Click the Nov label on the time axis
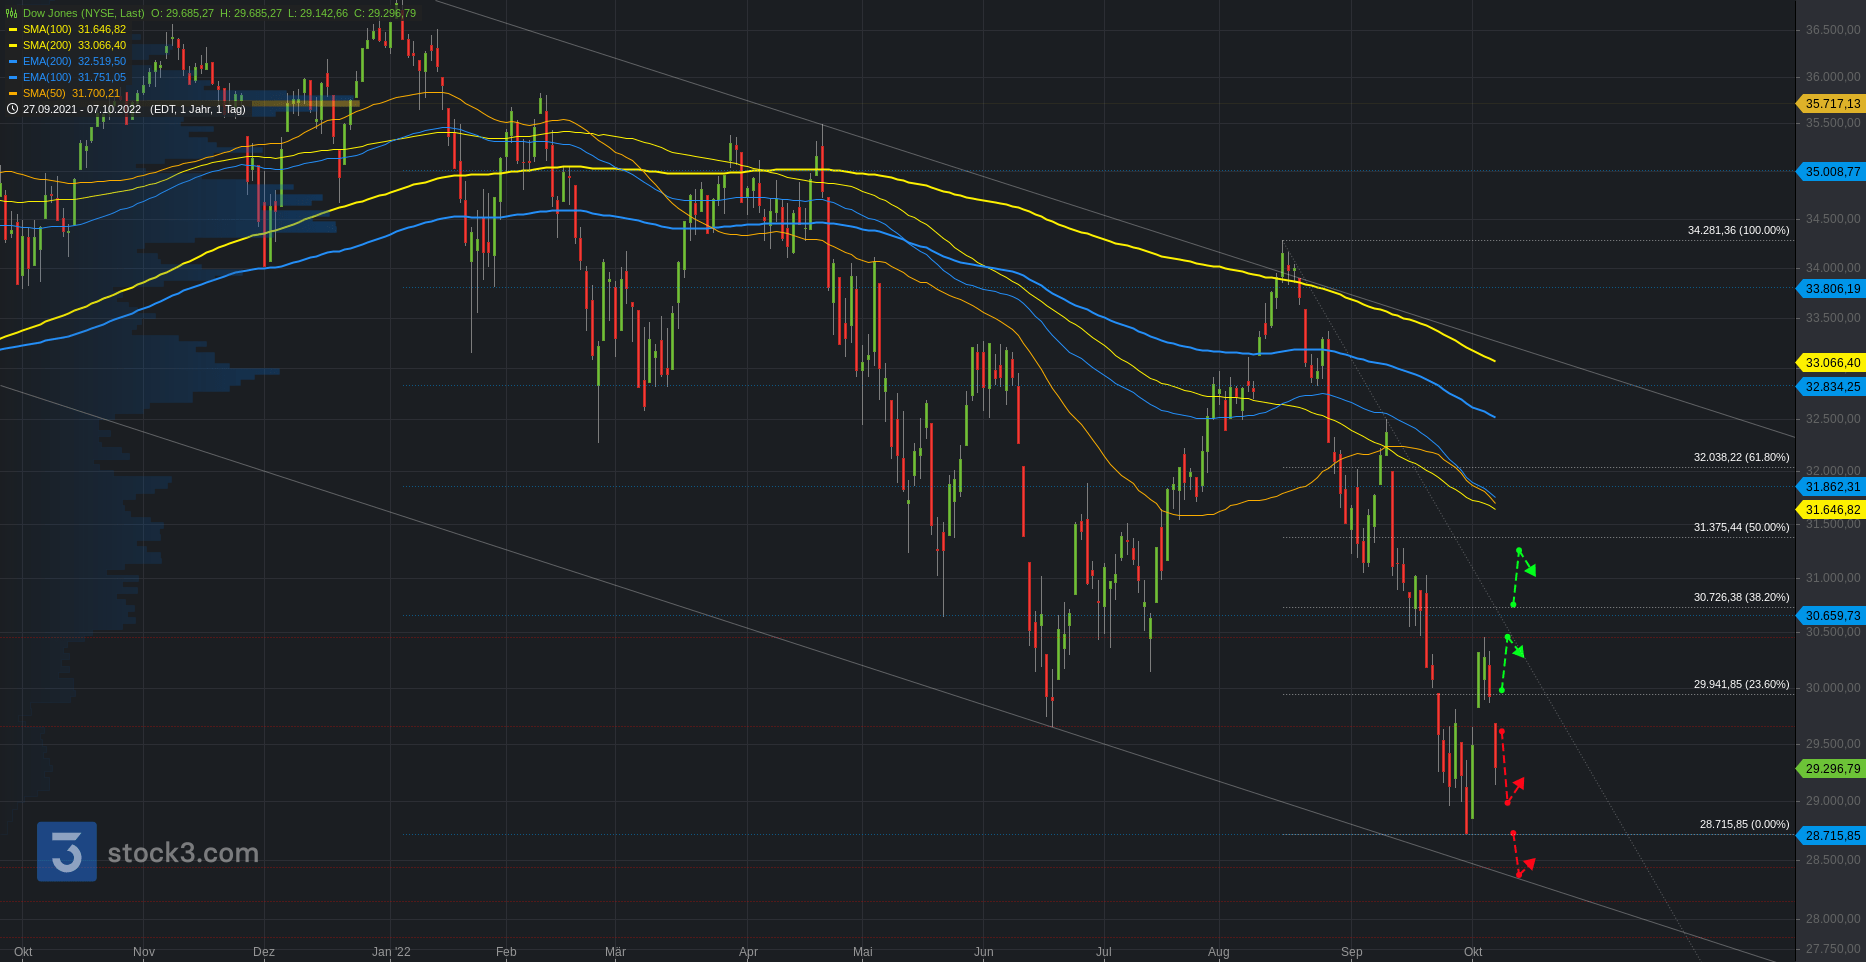This screenshot has width=1866, height=962. [144, 952]
